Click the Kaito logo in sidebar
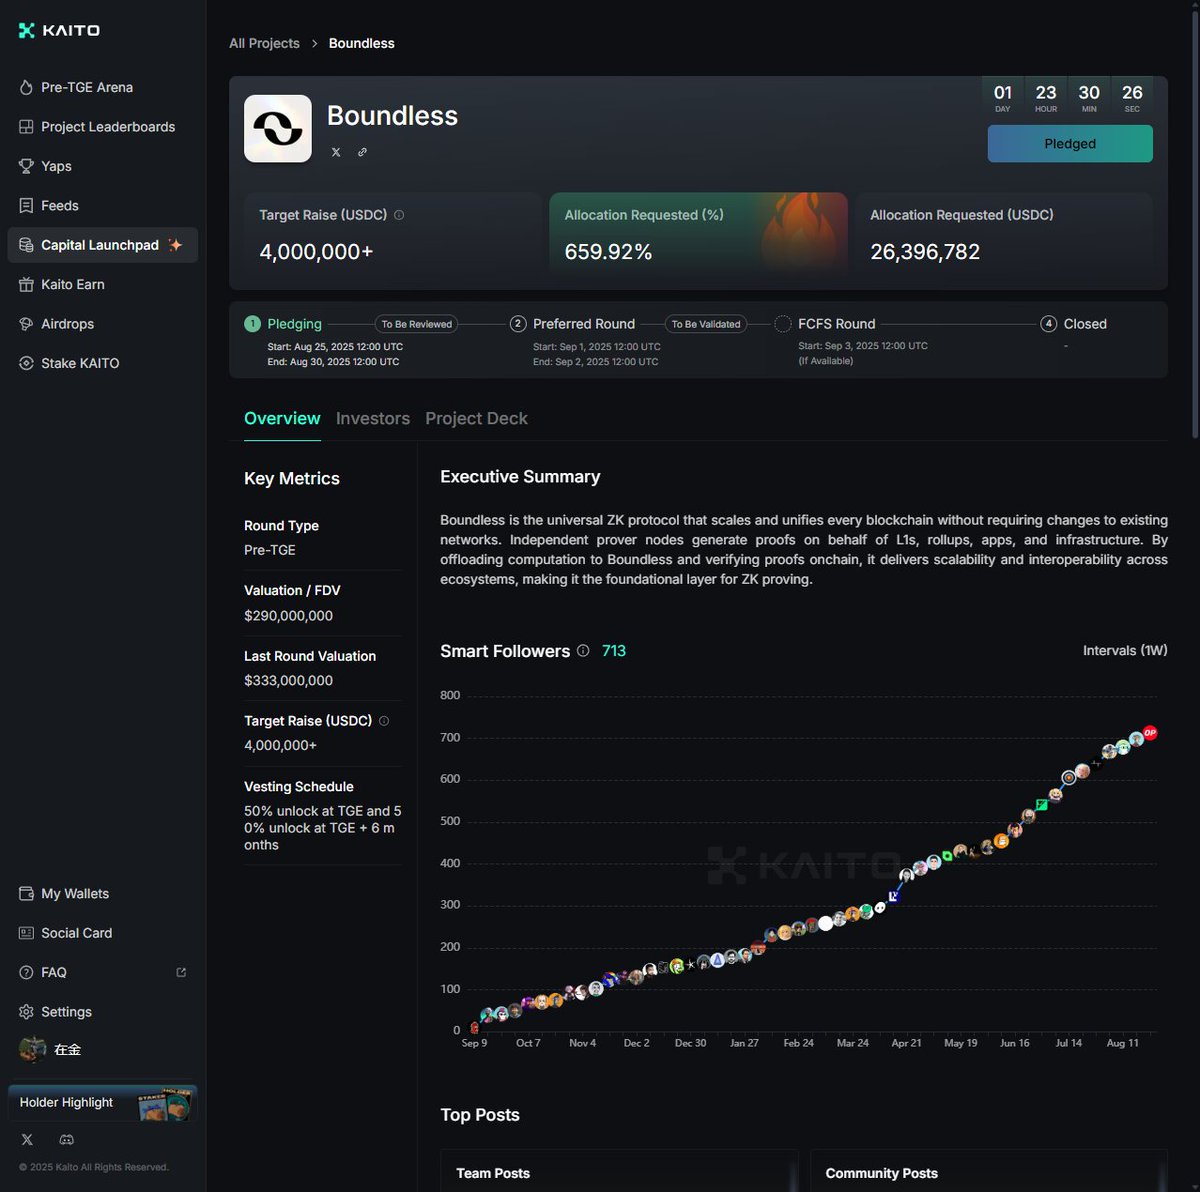Image resolution: width=1200 pixels, height=1192 pixels. click(x=59, y=30)
